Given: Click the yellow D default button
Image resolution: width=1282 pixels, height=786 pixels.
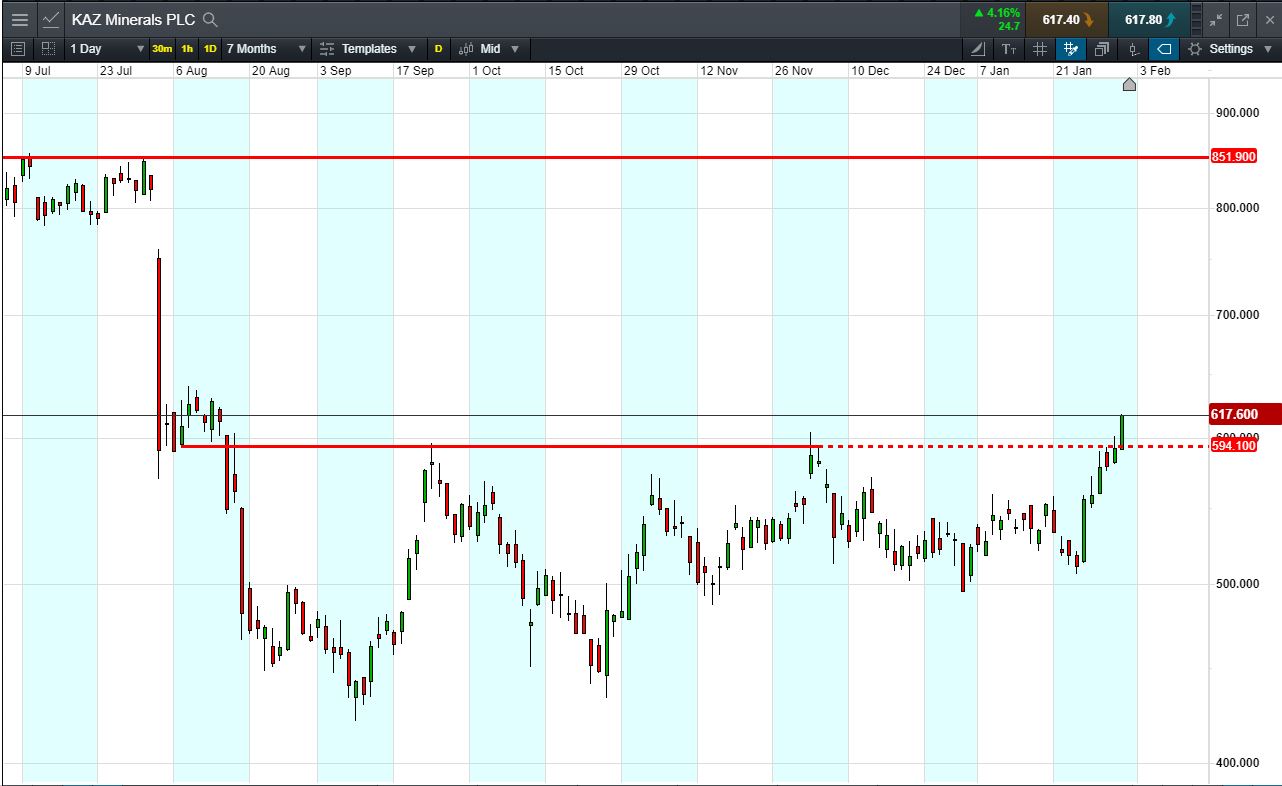Looking at the screenshot, I should (438, 48).
